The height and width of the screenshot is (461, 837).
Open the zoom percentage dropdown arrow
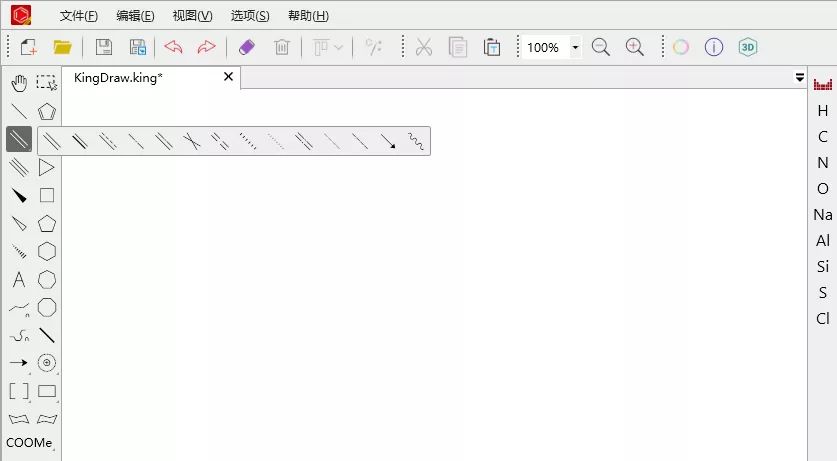pyautogui.click(x=575, y=47)
